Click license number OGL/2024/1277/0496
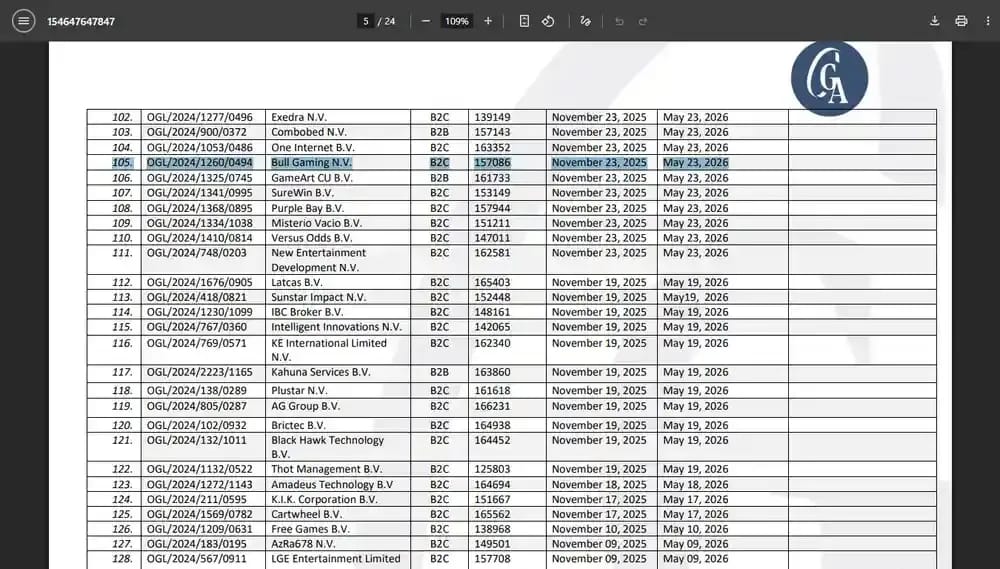The height and width of the screenshot is (569, 1000). click(x=200, y=117)
